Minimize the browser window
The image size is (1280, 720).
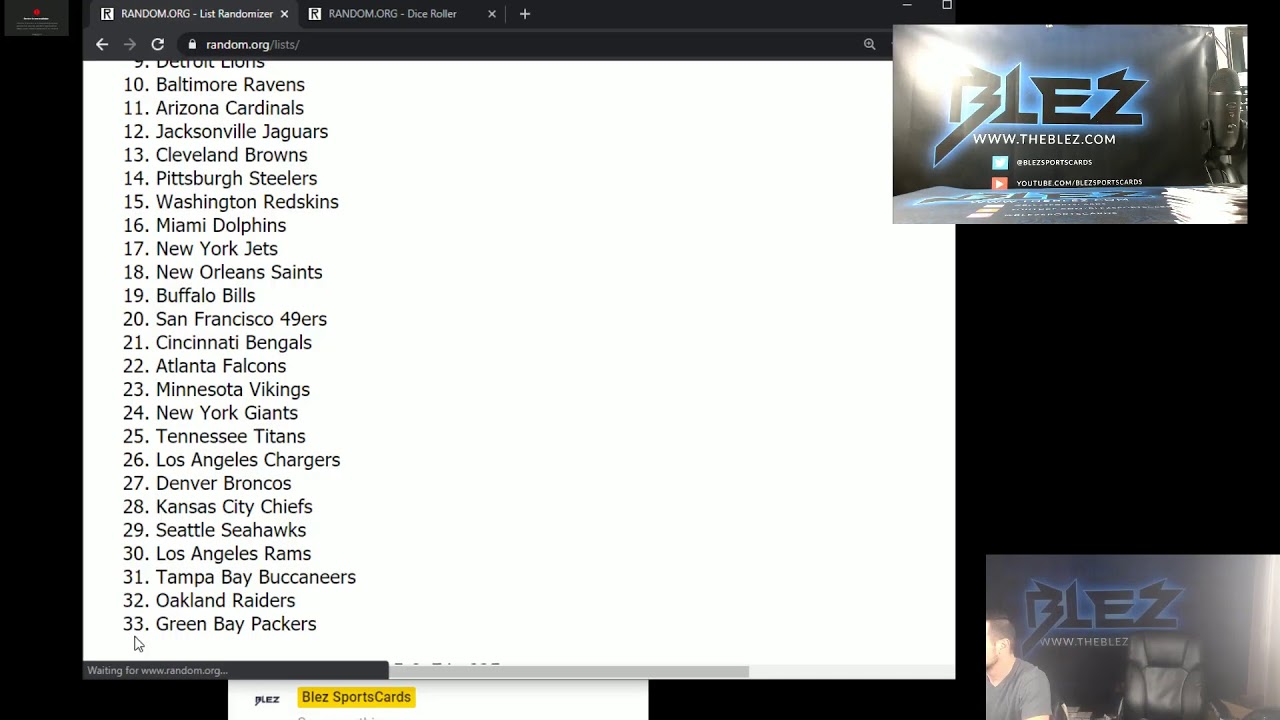point(907,6)
